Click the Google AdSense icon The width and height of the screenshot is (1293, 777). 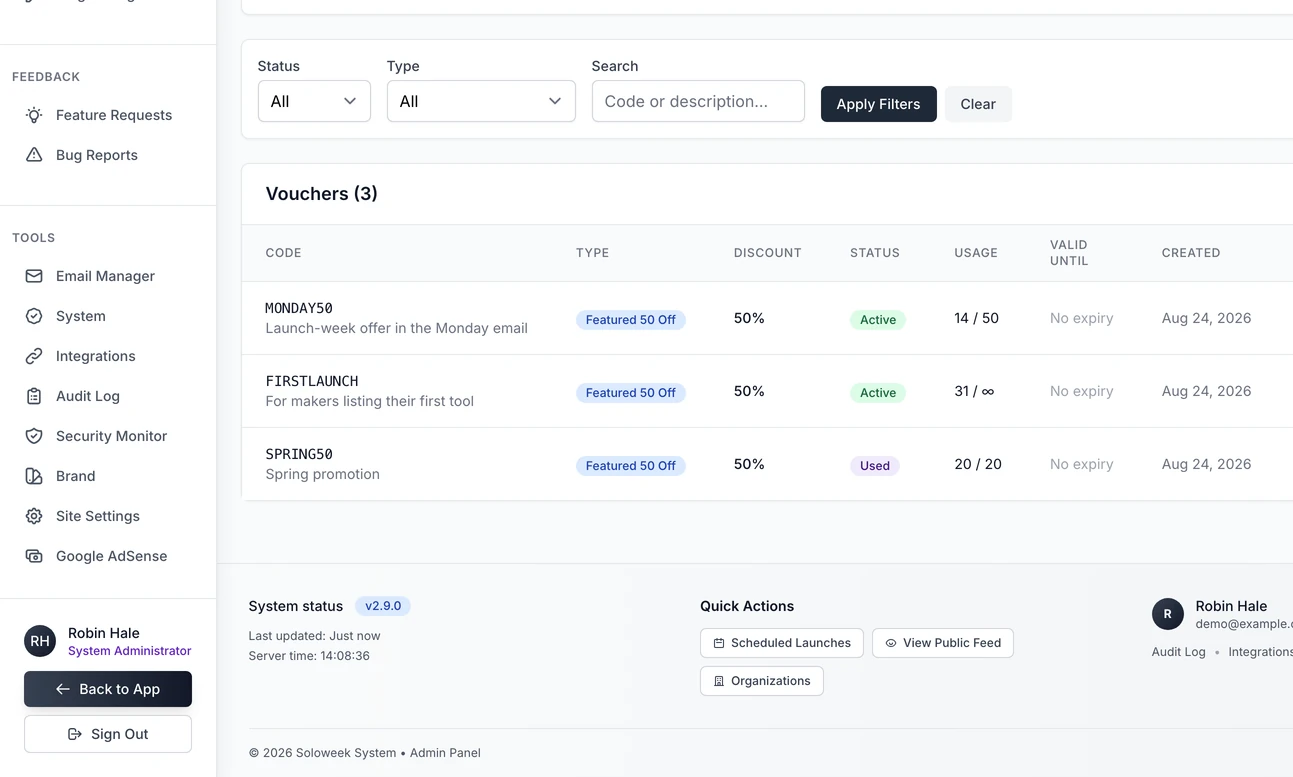pyautogui.click(x=34, y=556)
